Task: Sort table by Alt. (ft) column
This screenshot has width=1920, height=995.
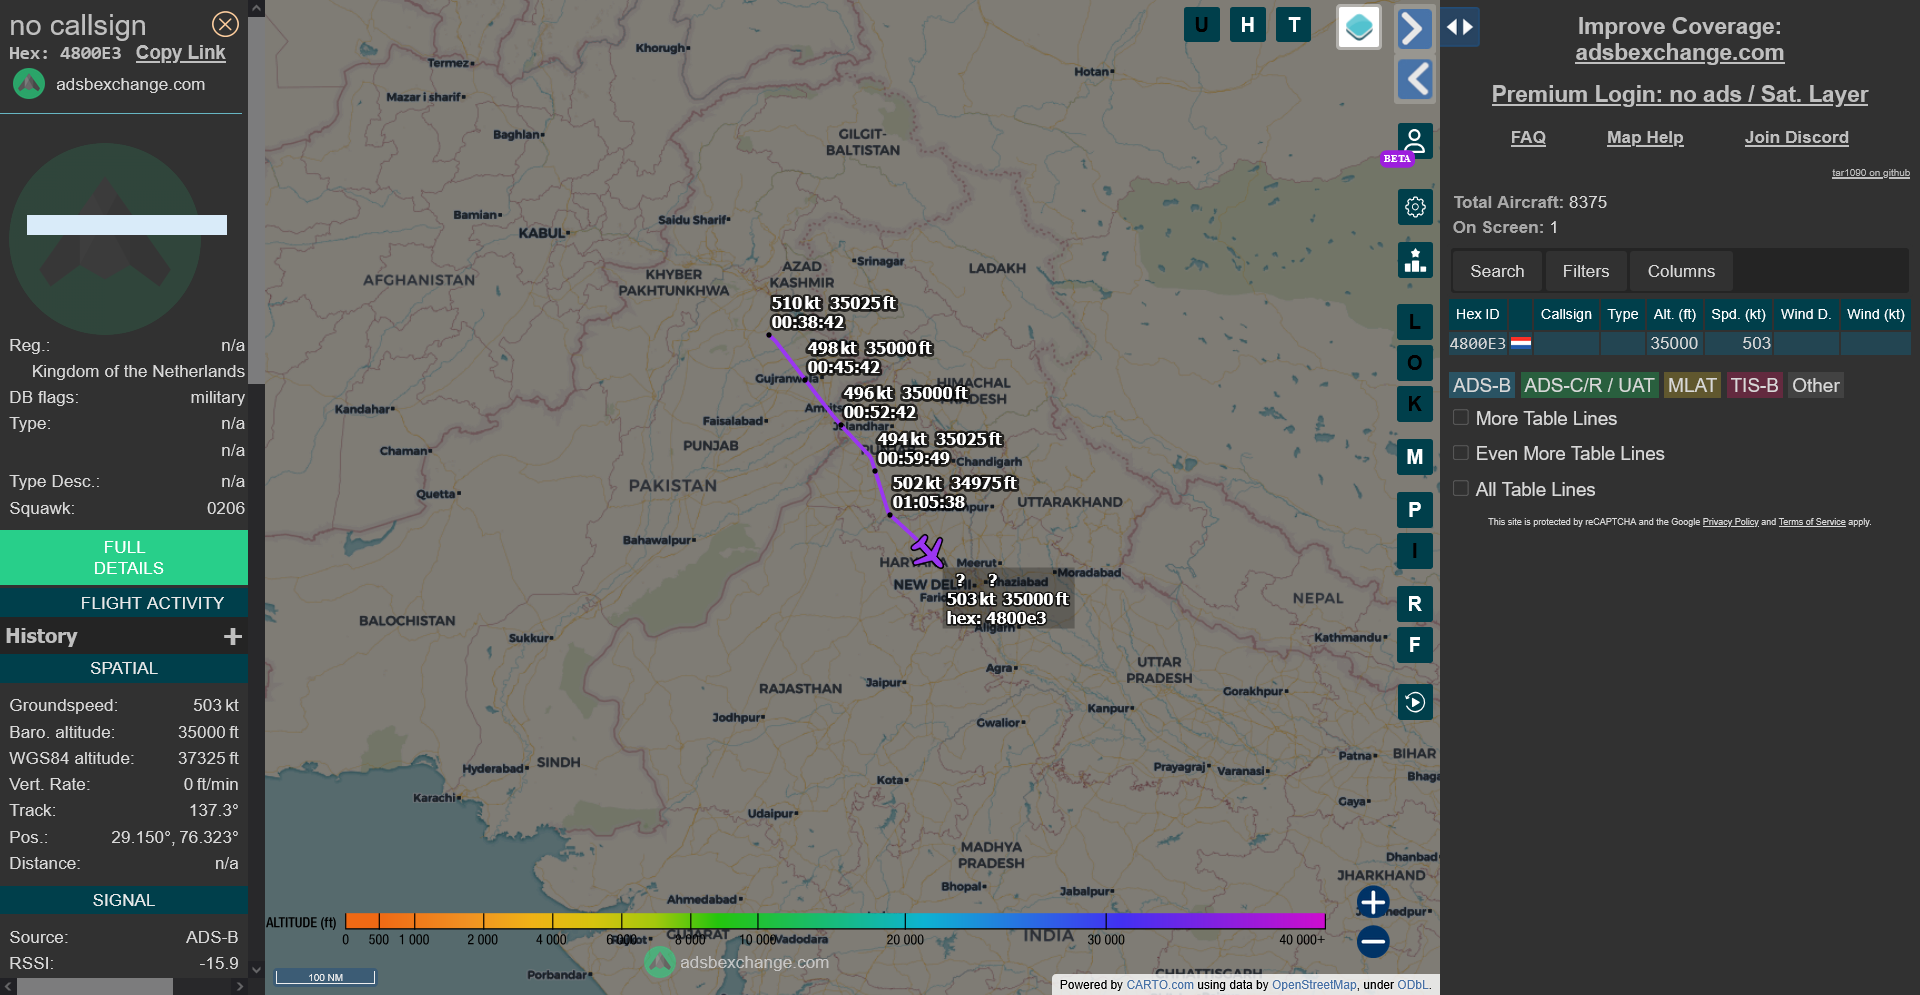Action: pos(1675,314)
